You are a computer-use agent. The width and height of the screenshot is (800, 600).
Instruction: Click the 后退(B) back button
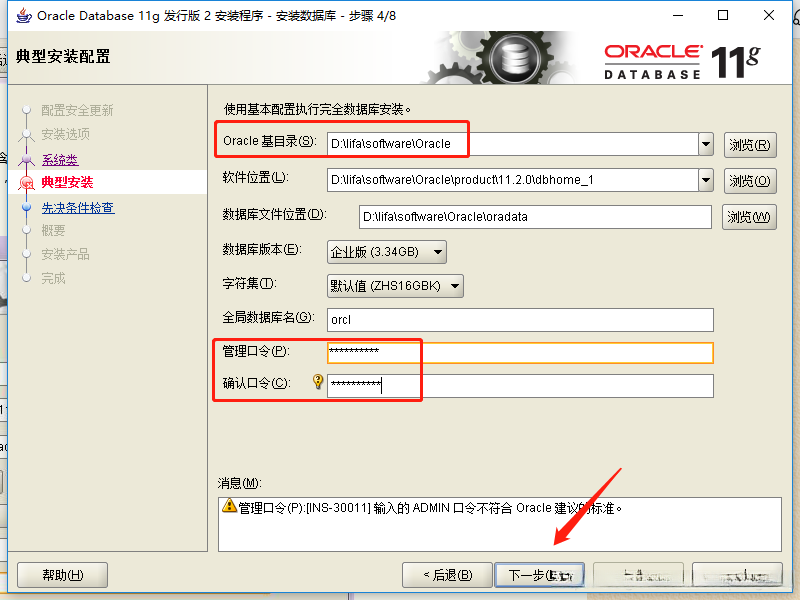point(447,576)
